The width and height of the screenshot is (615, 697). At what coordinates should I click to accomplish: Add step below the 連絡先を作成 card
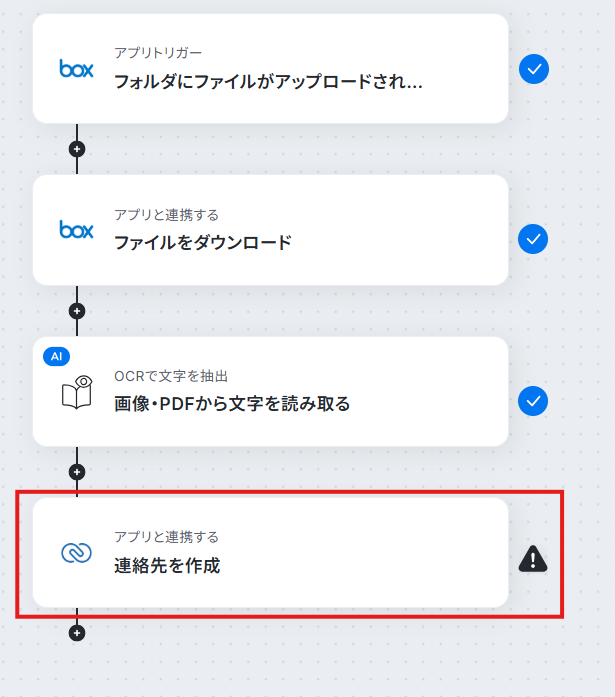(x=77, y=633)
